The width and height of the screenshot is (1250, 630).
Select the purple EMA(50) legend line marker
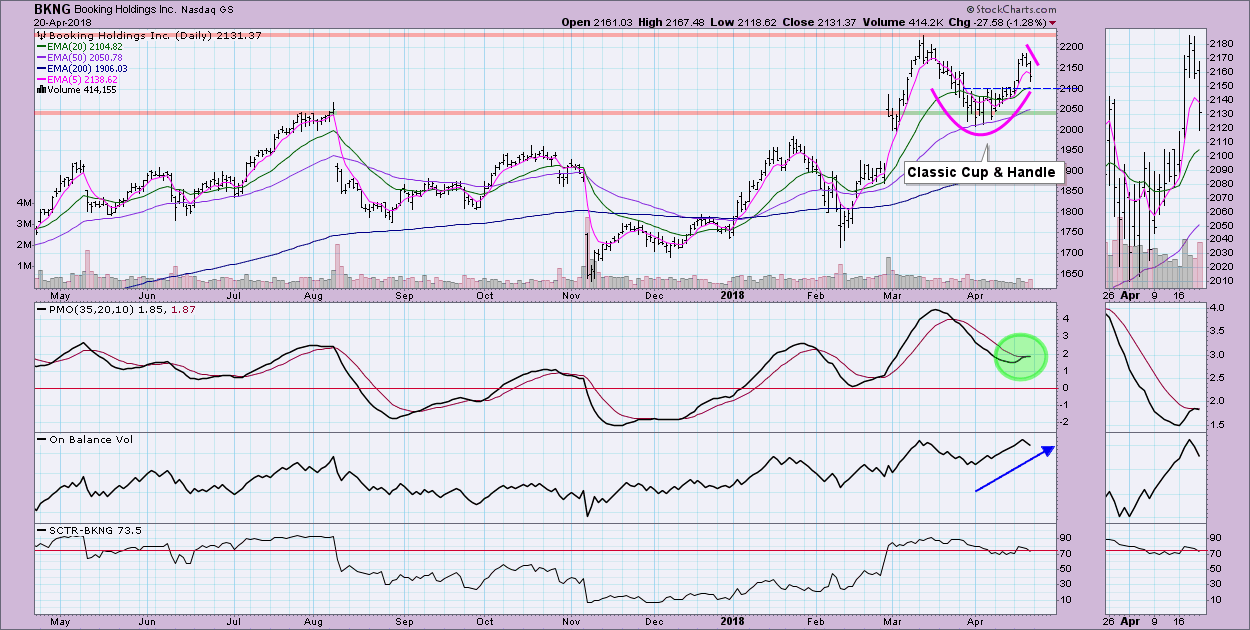pyautogui.click(x=40, y=58)
